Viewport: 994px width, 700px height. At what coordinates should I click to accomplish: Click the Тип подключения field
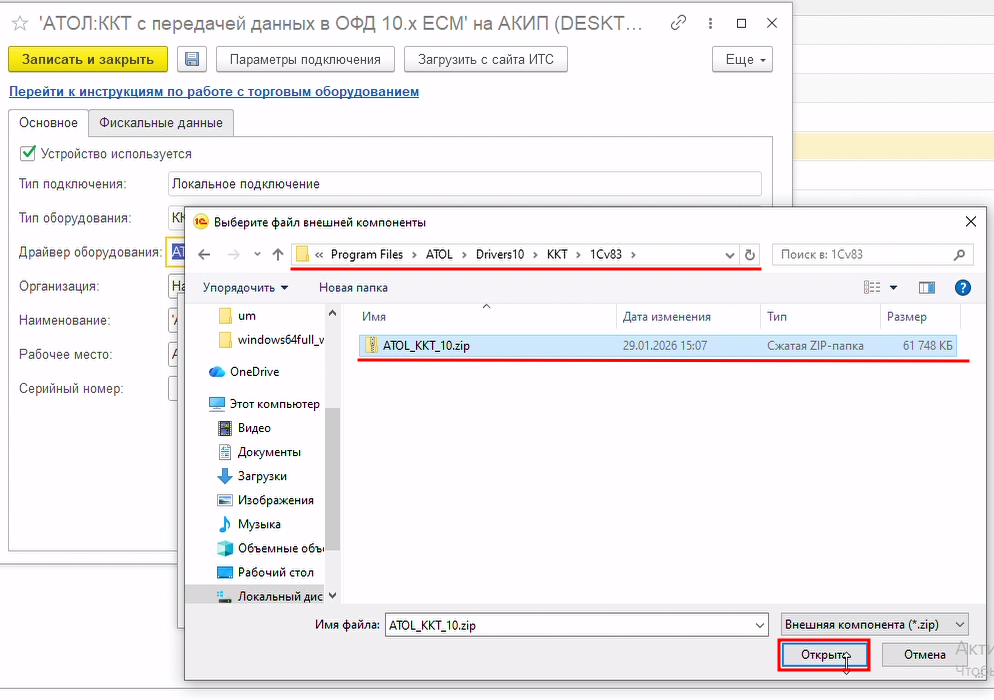tap(465, 184)
